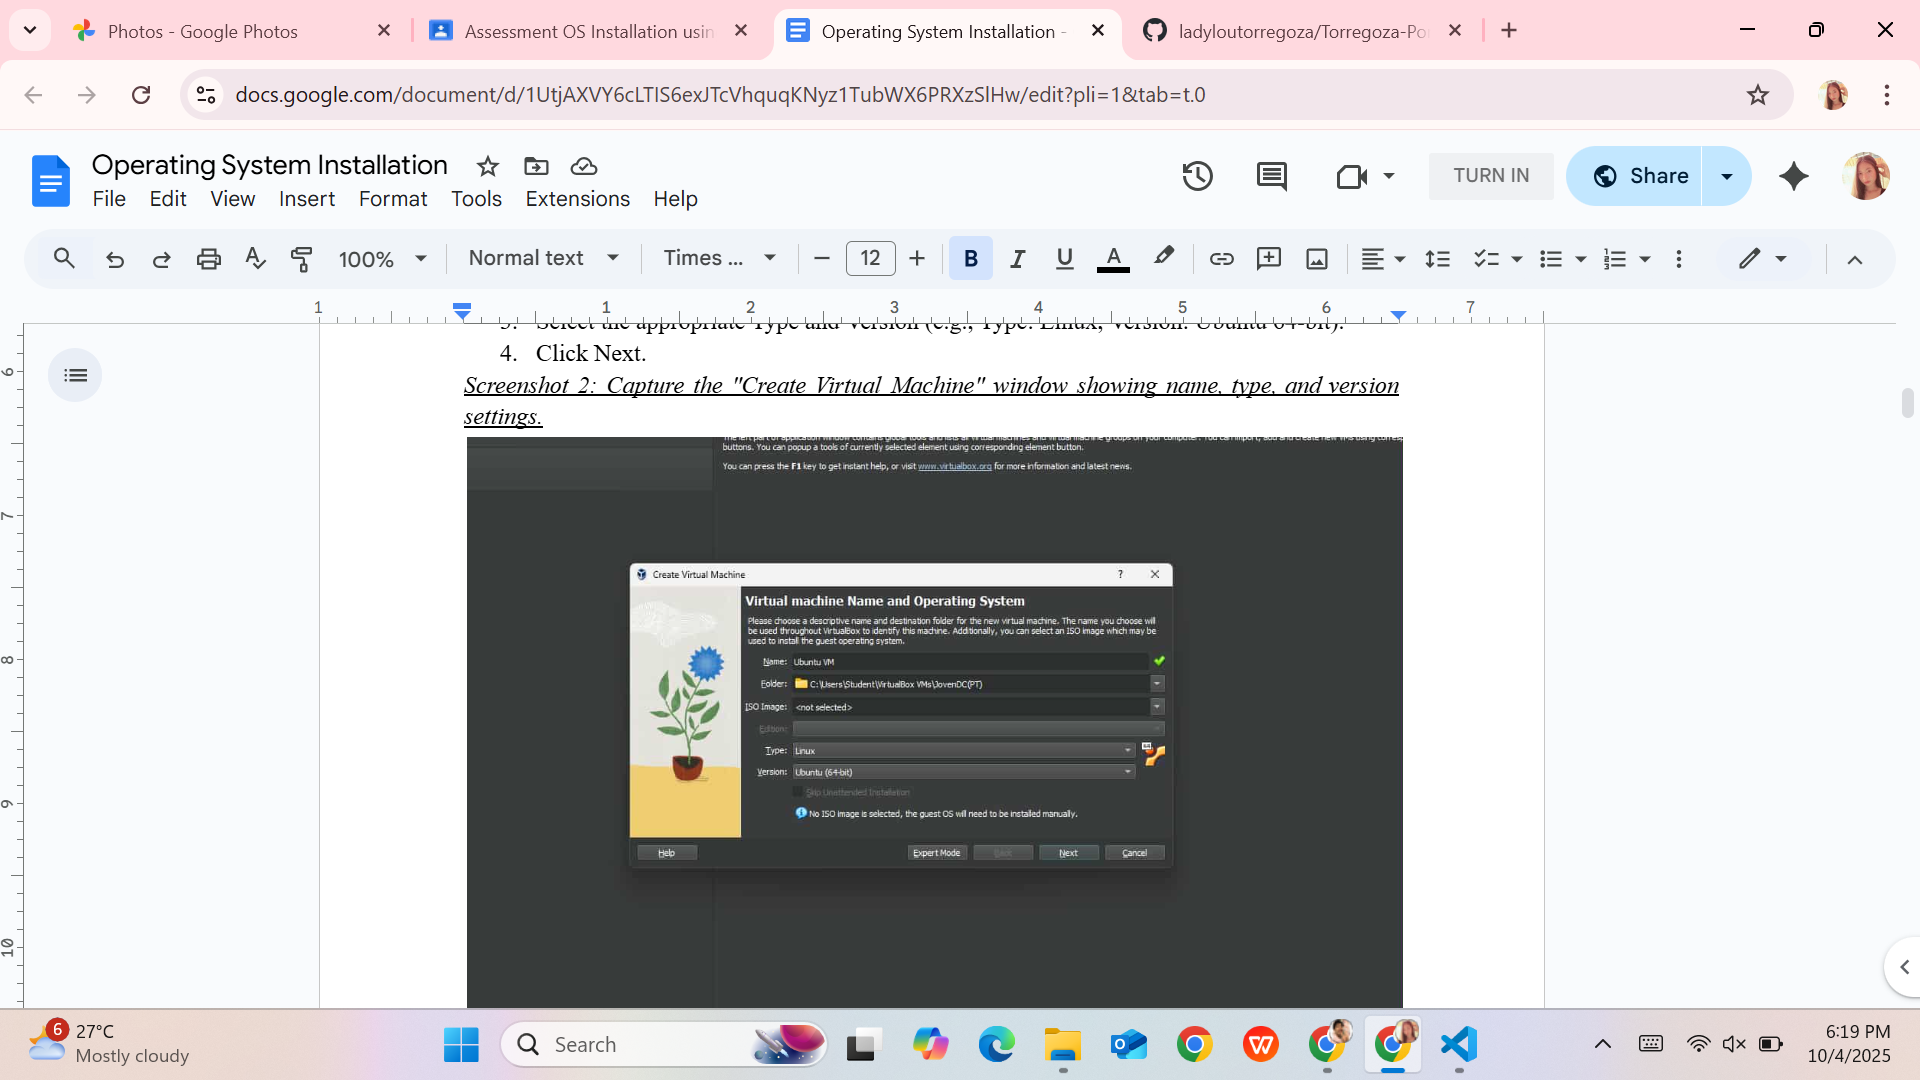
Task: Toggle underline formatting
Action: click(x=1064, y=259)
